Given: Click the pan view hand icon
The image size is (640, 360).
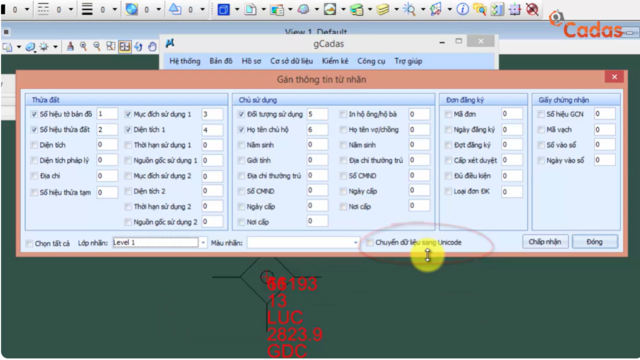Looking at the screenshot, I should [x=152, y=47].
